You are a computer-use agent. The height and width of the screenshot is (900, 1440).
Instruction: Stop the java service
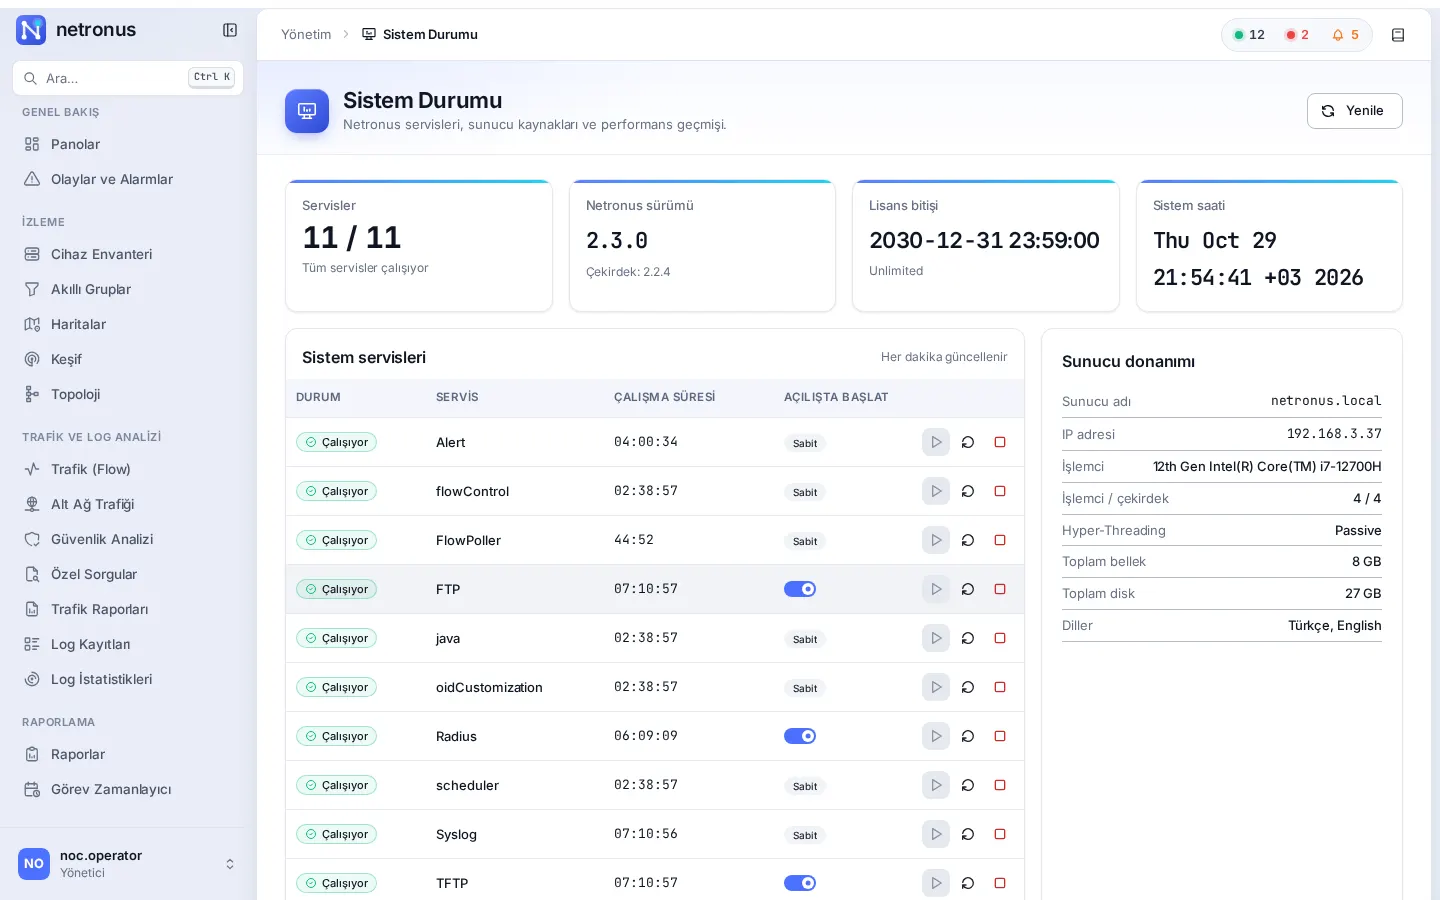click(x=1000, y=638)
